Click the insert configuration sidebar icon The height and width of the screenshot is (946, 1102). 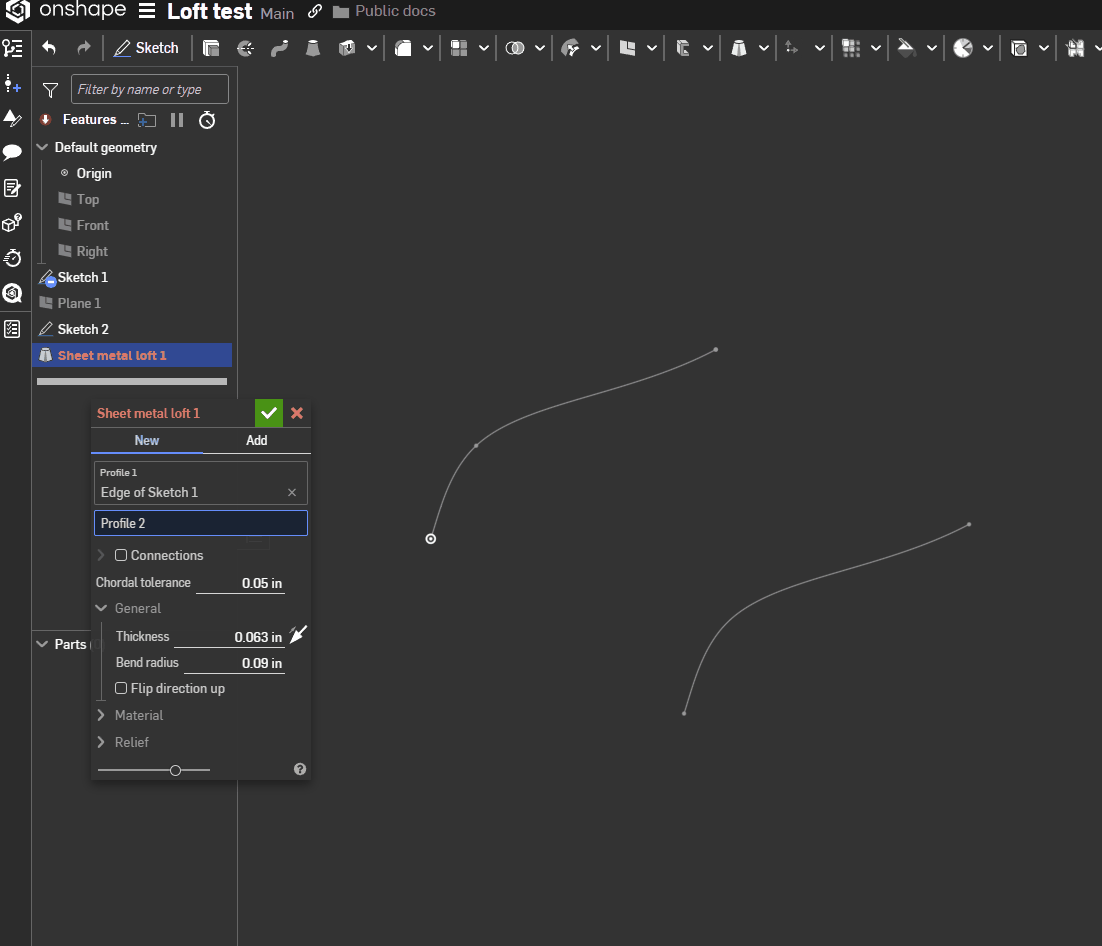click(x=13, y=83)
